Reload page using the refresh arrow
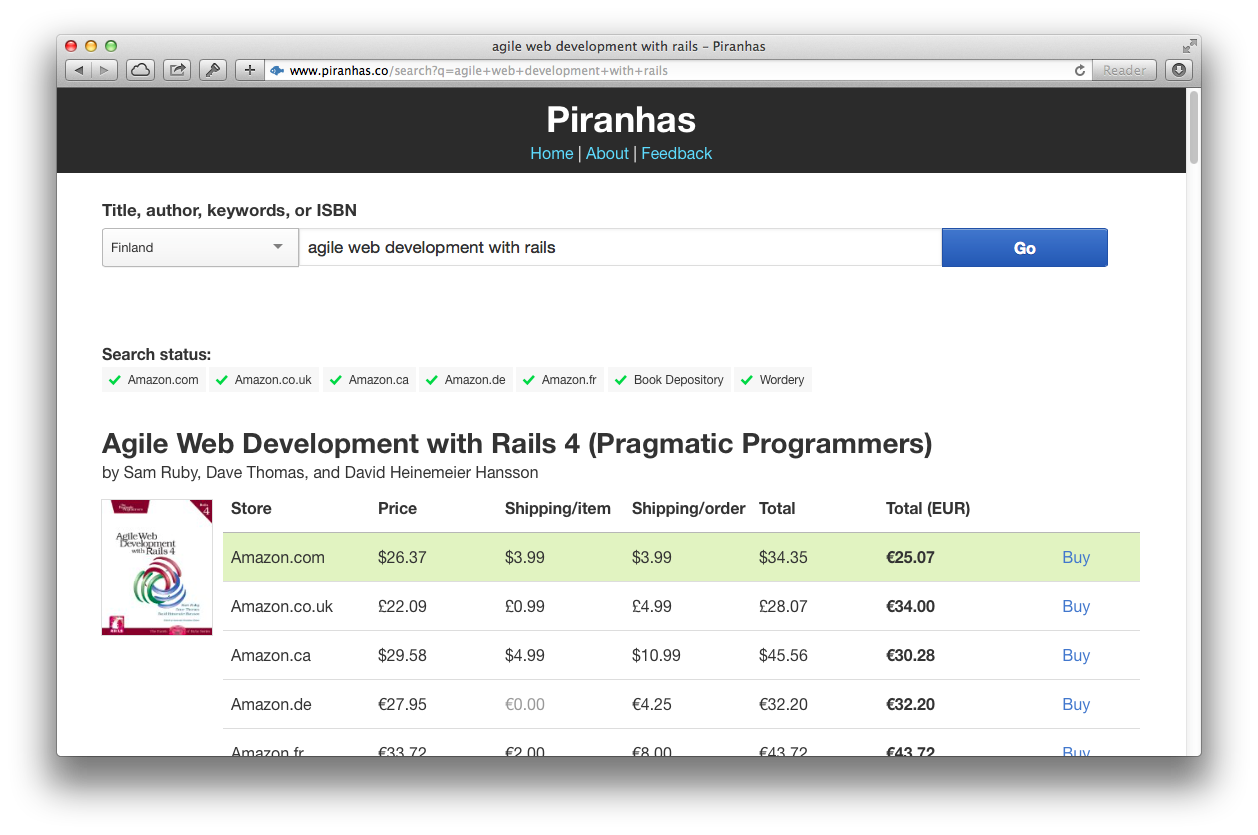Viewport: 1258px width, 835px height. point(1080,71)
